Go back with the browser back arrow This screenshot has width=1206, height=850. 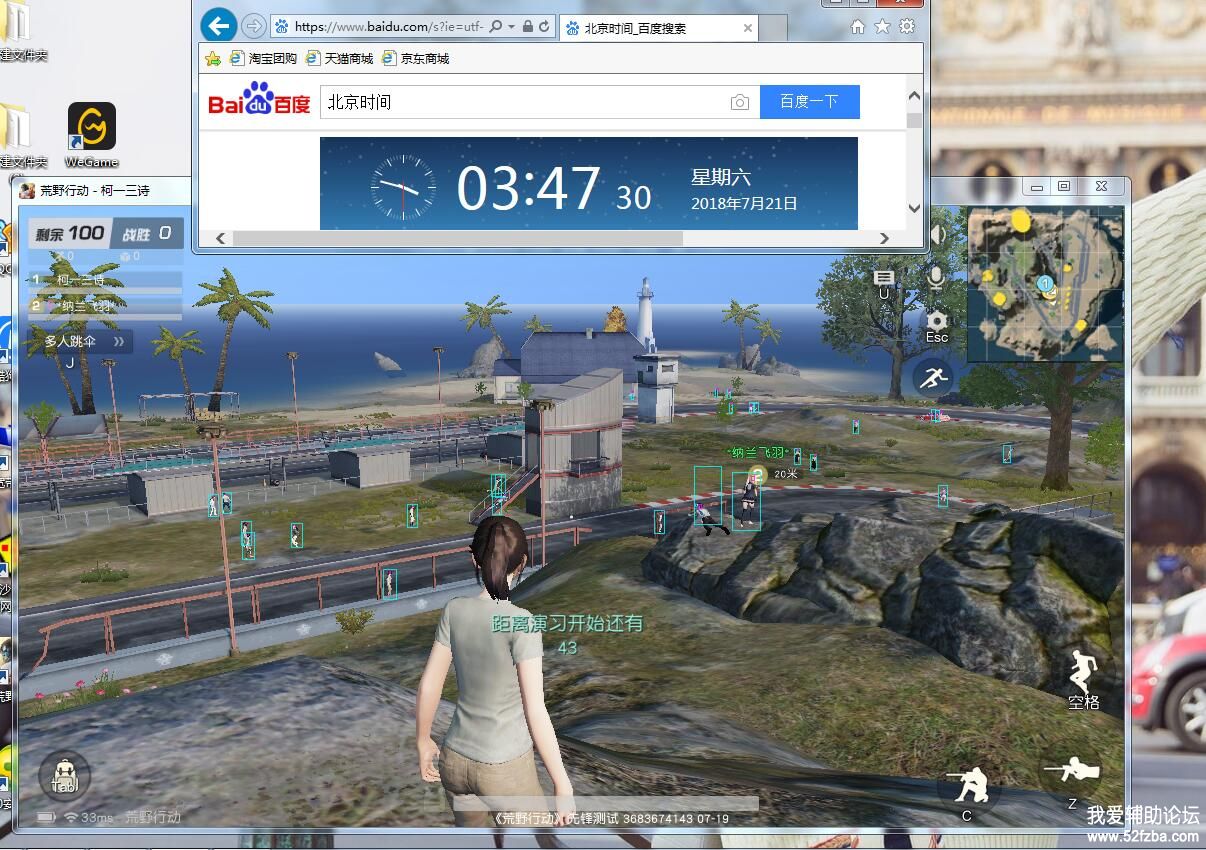pos(218,26)
